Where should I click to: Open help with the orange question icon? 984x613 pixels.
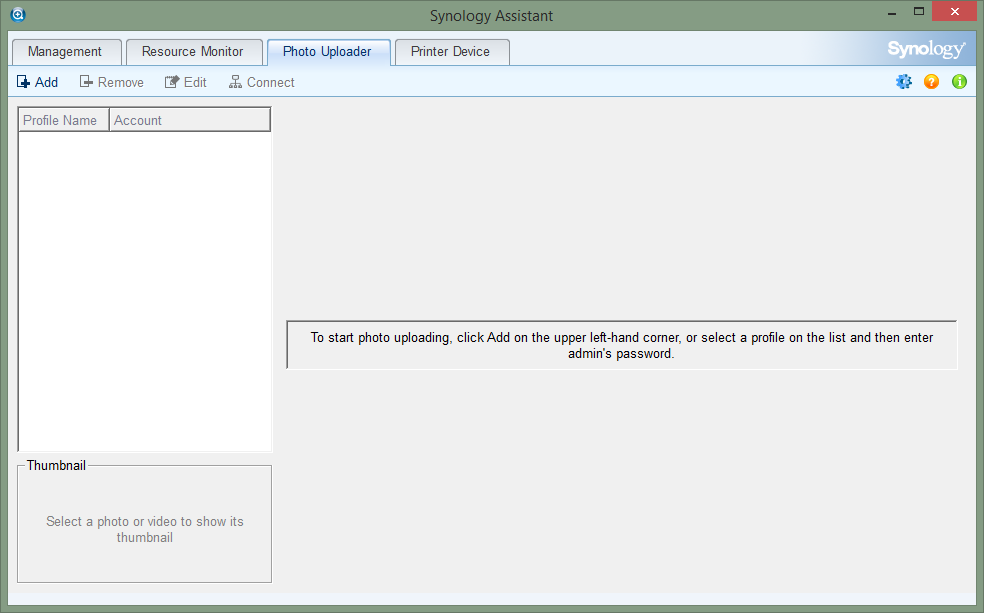coord(931,82)
